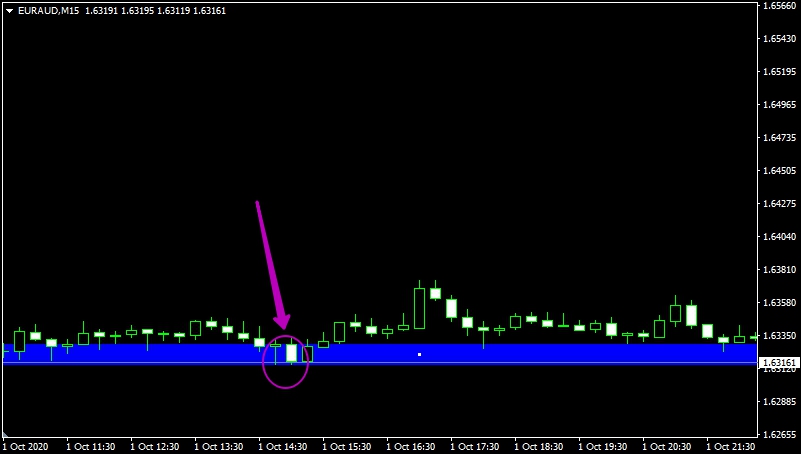Click the 1 Oct 21:30 time label

pyautogui.click(x=732, y=446)
